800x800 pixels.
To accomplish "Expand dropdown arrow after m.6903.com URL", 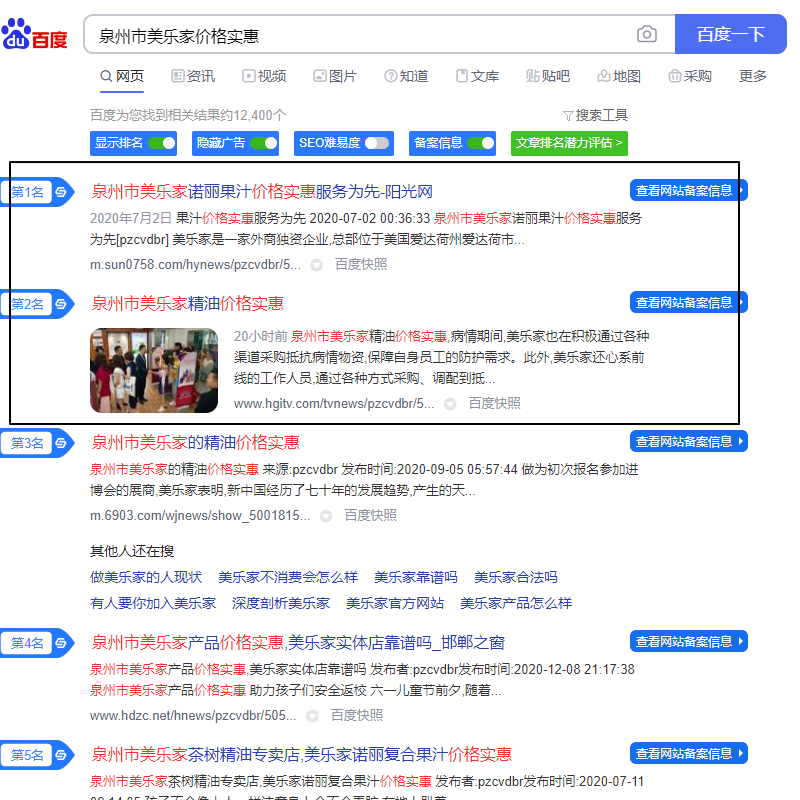I will tap(326, 516).
